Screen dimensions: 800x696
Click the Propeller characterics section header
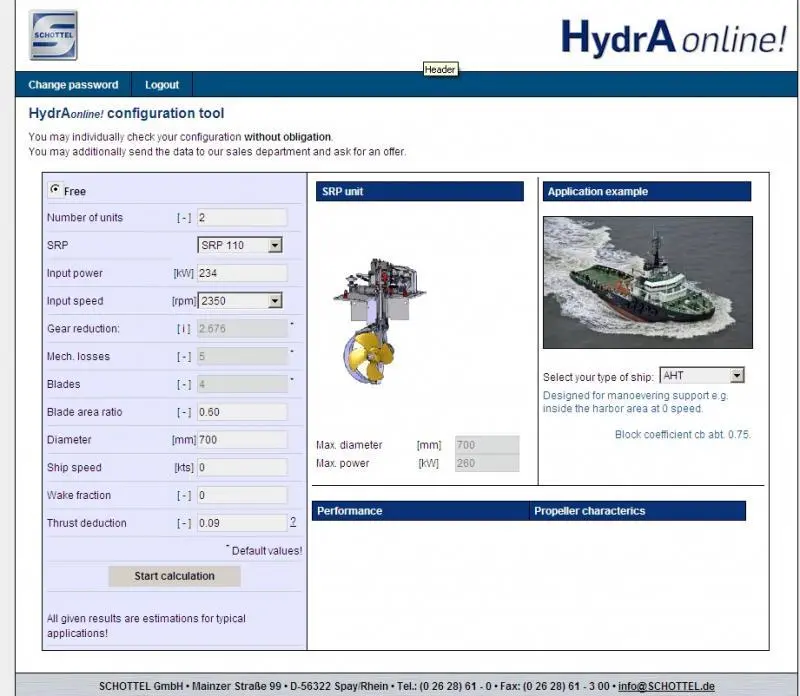(x=637, y=511)
